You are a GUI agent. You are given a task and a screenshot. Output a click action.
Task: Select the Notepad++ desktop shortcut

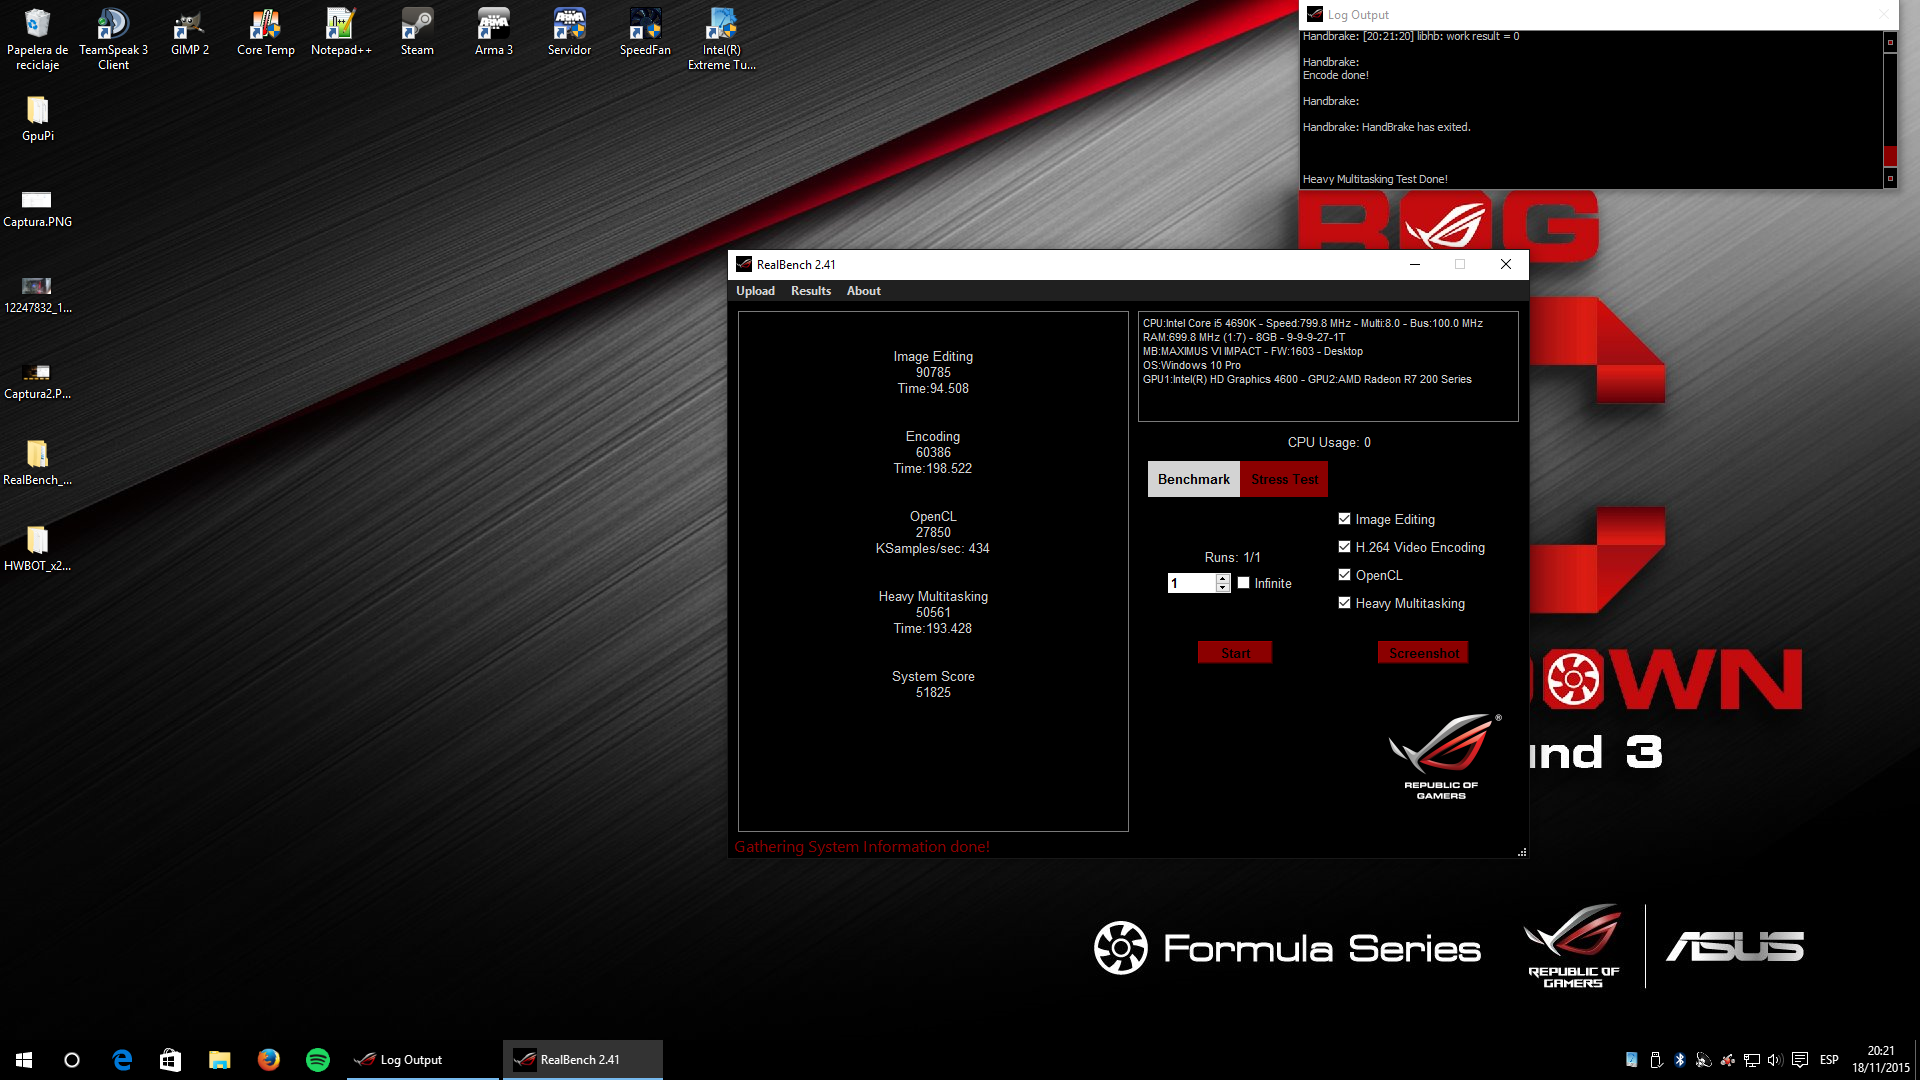[341, 33]
